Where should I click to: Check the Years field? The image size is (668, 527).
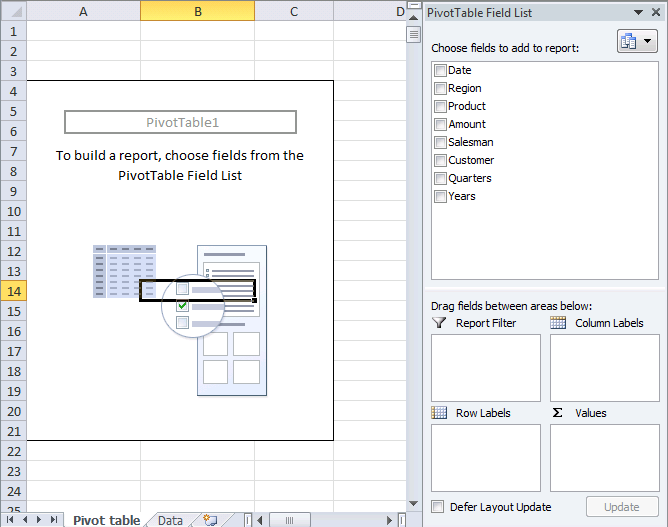click(x=440, y=196)
